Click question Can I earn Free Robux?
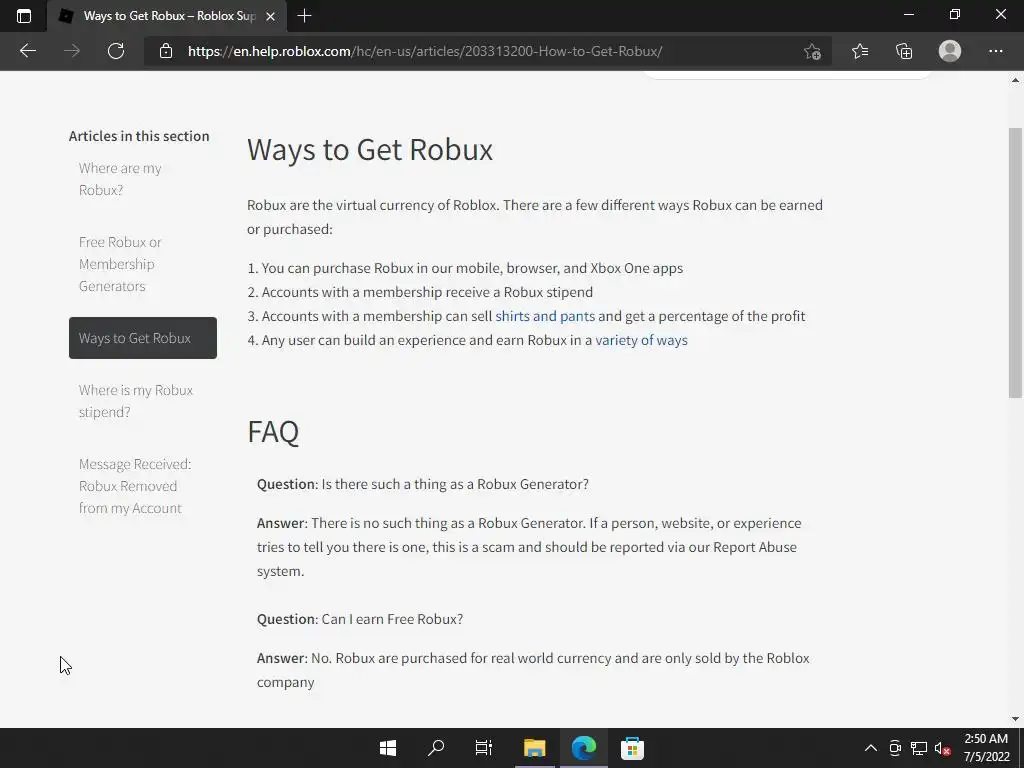Viewport: 1024px width, 768px height. (x=360, y=619)
